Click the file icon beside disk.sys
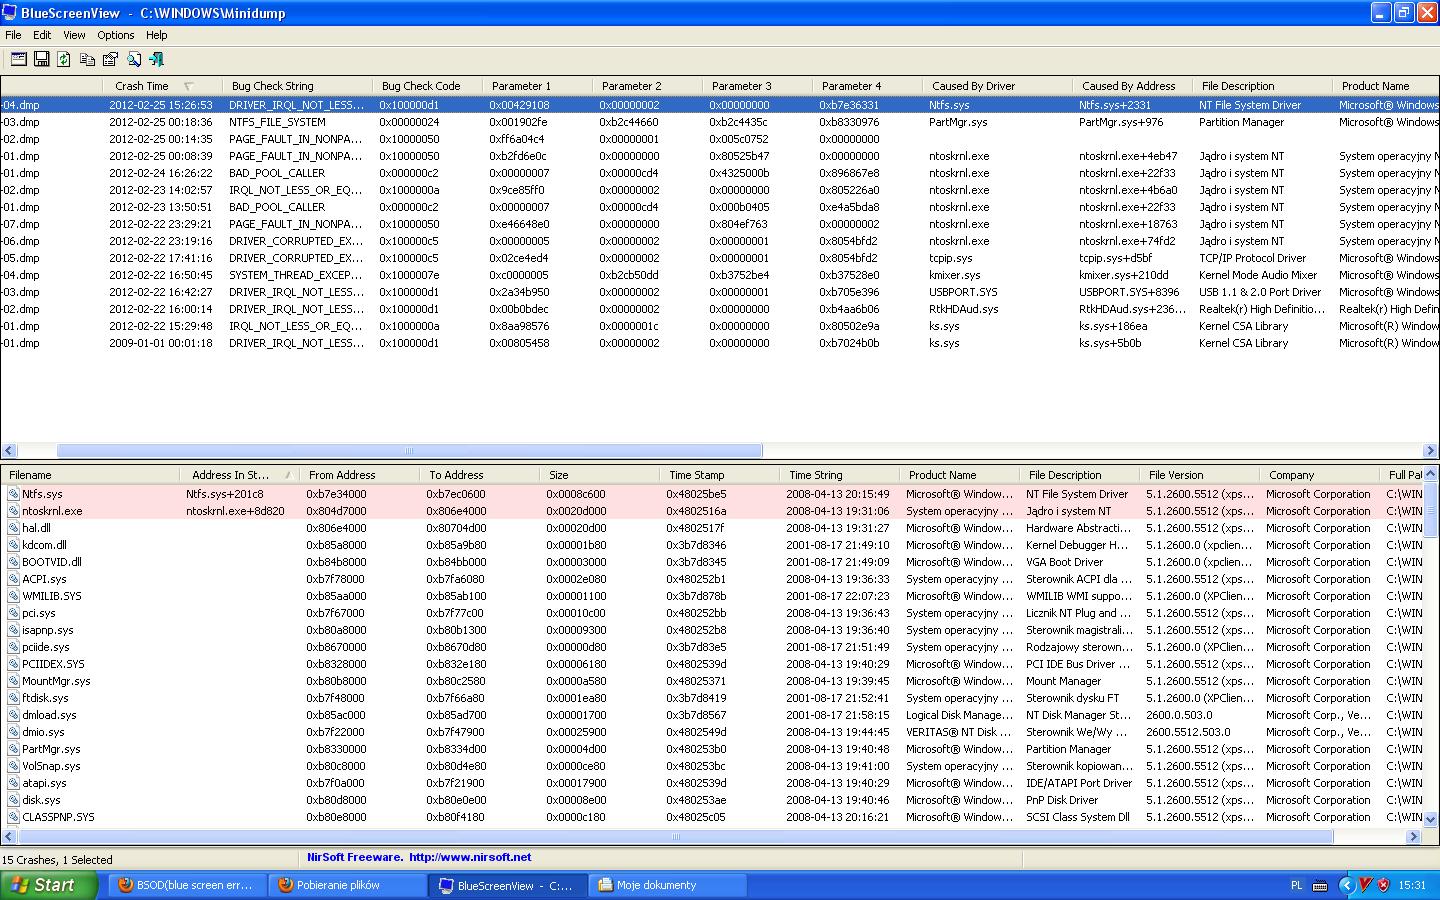 pos(13,800)
